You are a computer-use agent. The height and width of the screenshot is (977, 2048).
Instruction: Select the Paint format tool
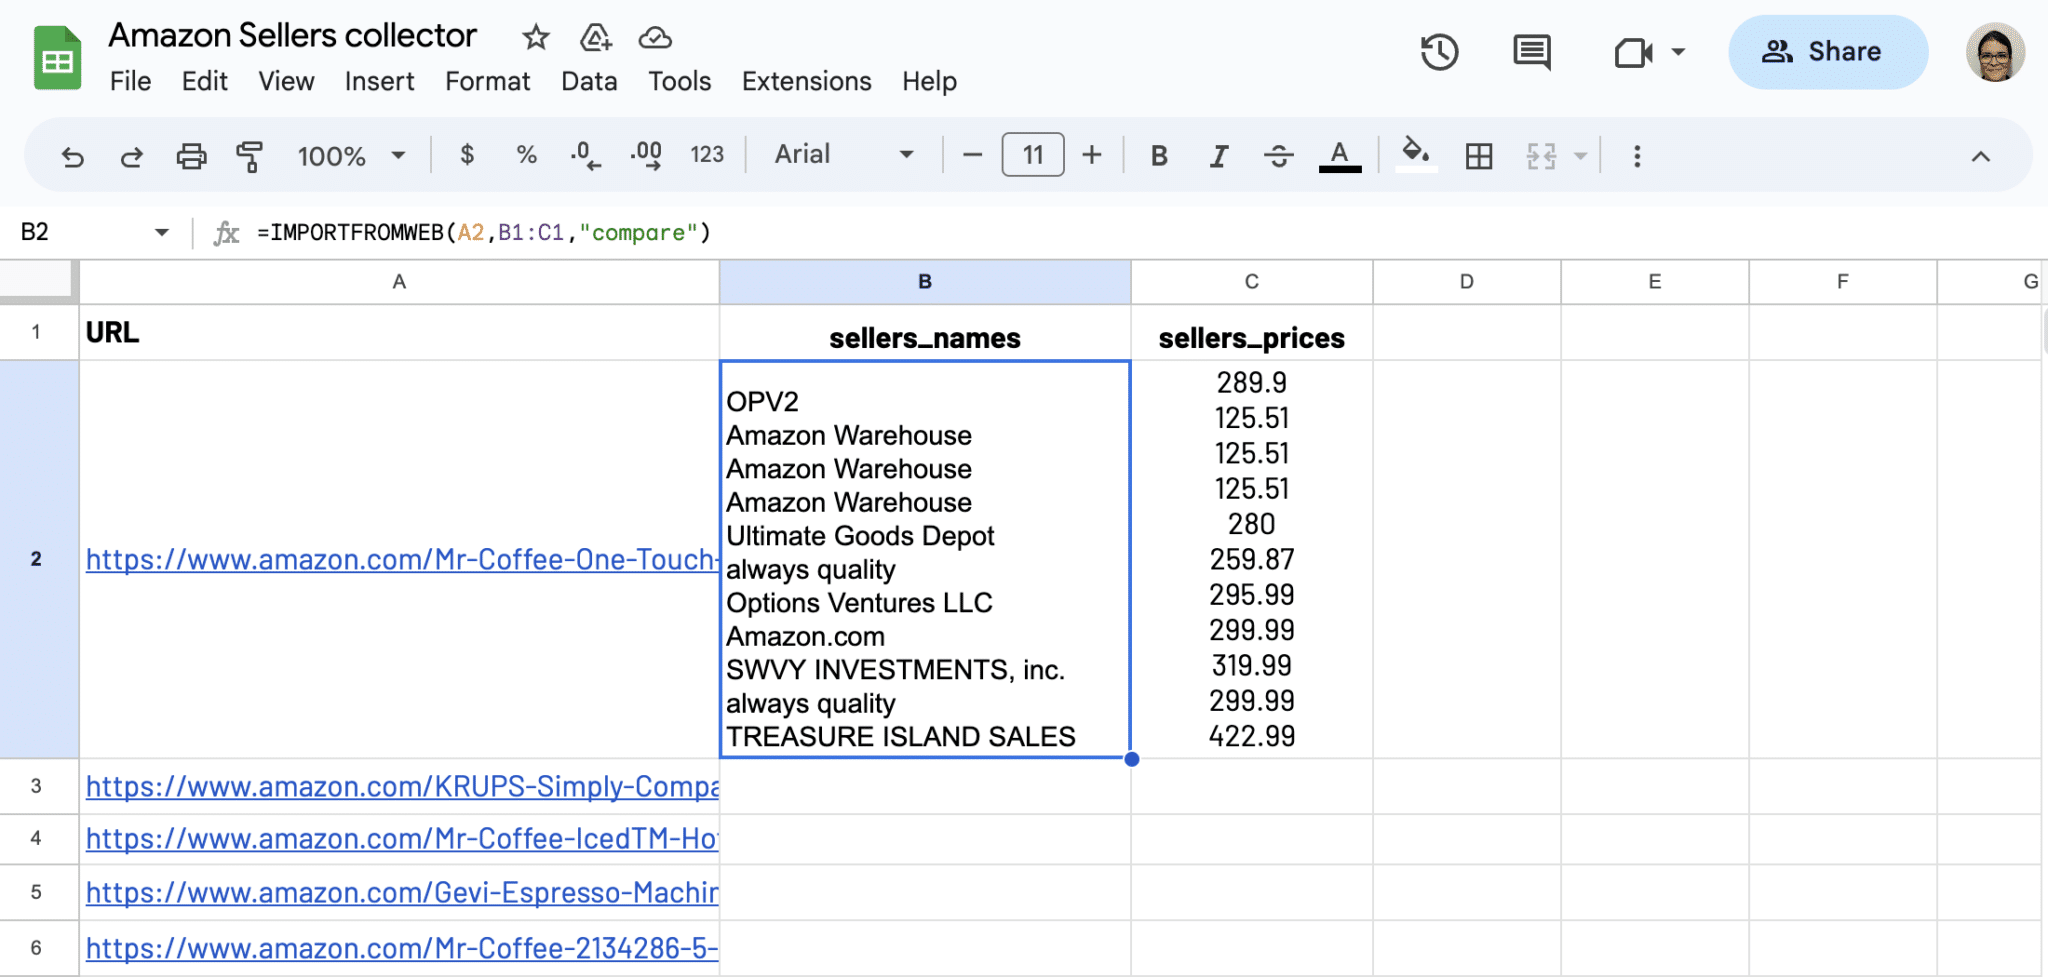249,155
